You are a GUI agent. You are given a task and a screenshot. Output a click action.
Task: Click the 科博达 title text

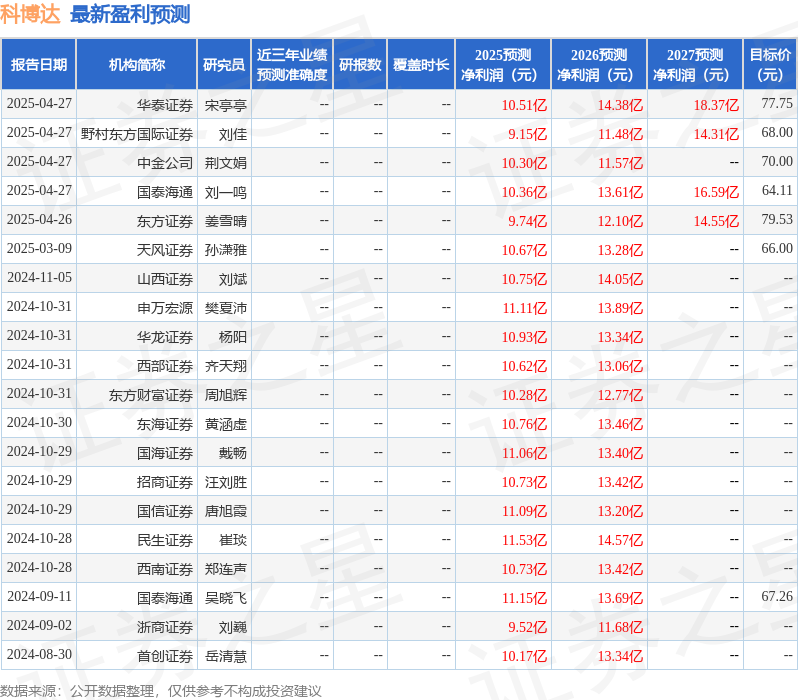coord(30,14)
